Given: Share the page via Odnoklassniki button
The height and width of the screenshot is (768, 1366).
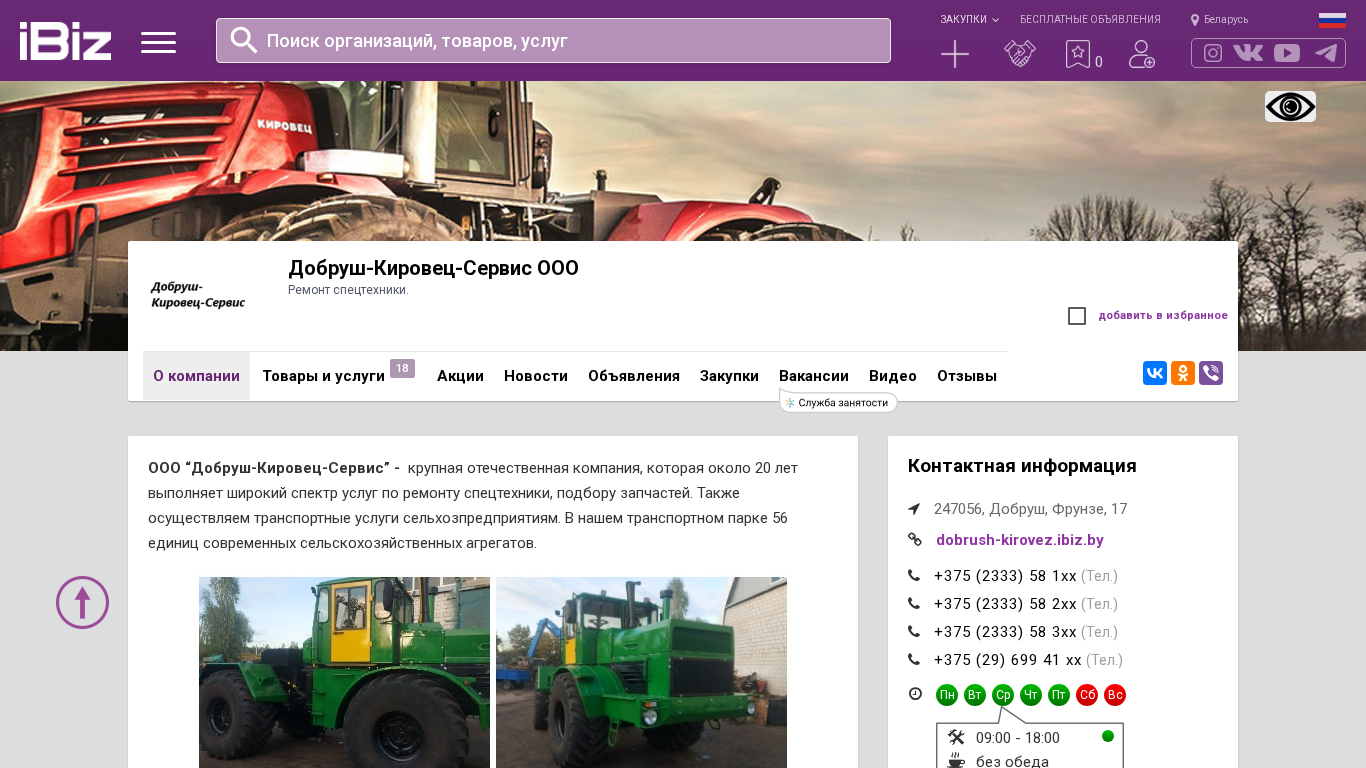Looking at the screenshot, I should pos(1183,373).
